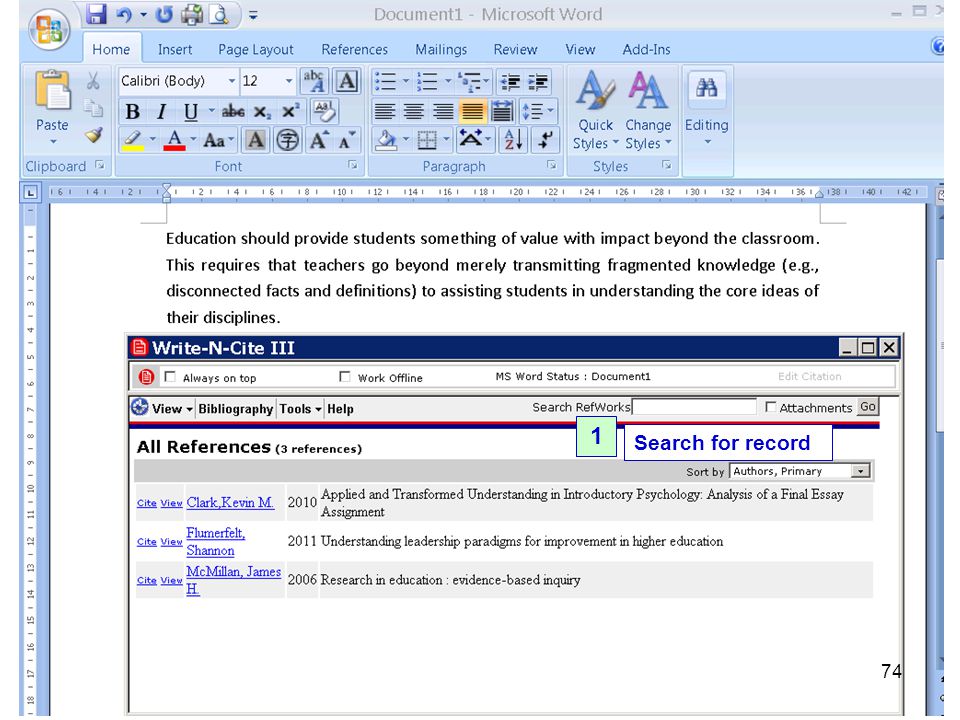Show paragraph marks icon
Image resolution: width=960 pixels, height=720 pixels.
coord(545,140)
